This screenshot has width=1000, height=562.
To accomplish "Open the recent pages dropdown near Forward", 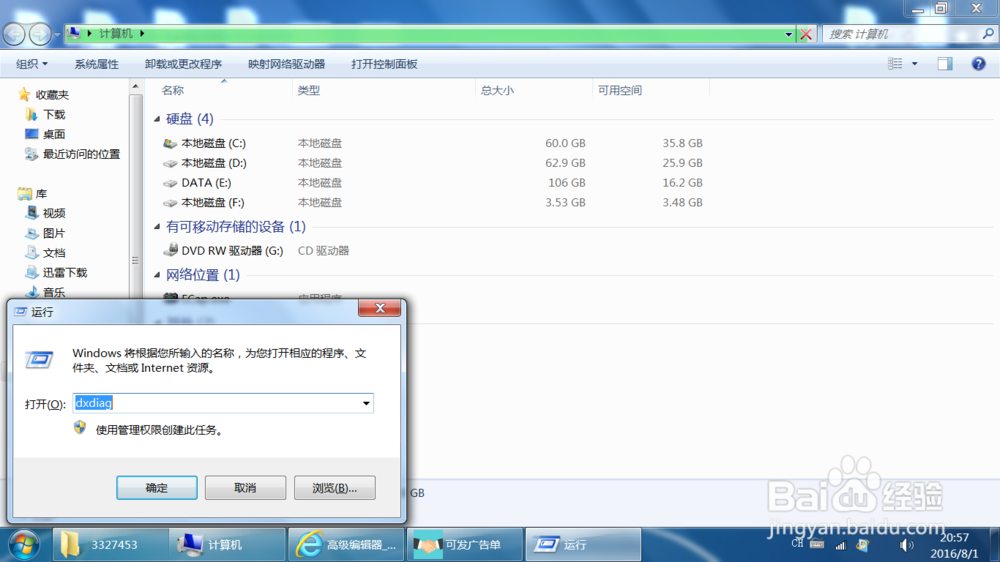I will click(57, 34).
